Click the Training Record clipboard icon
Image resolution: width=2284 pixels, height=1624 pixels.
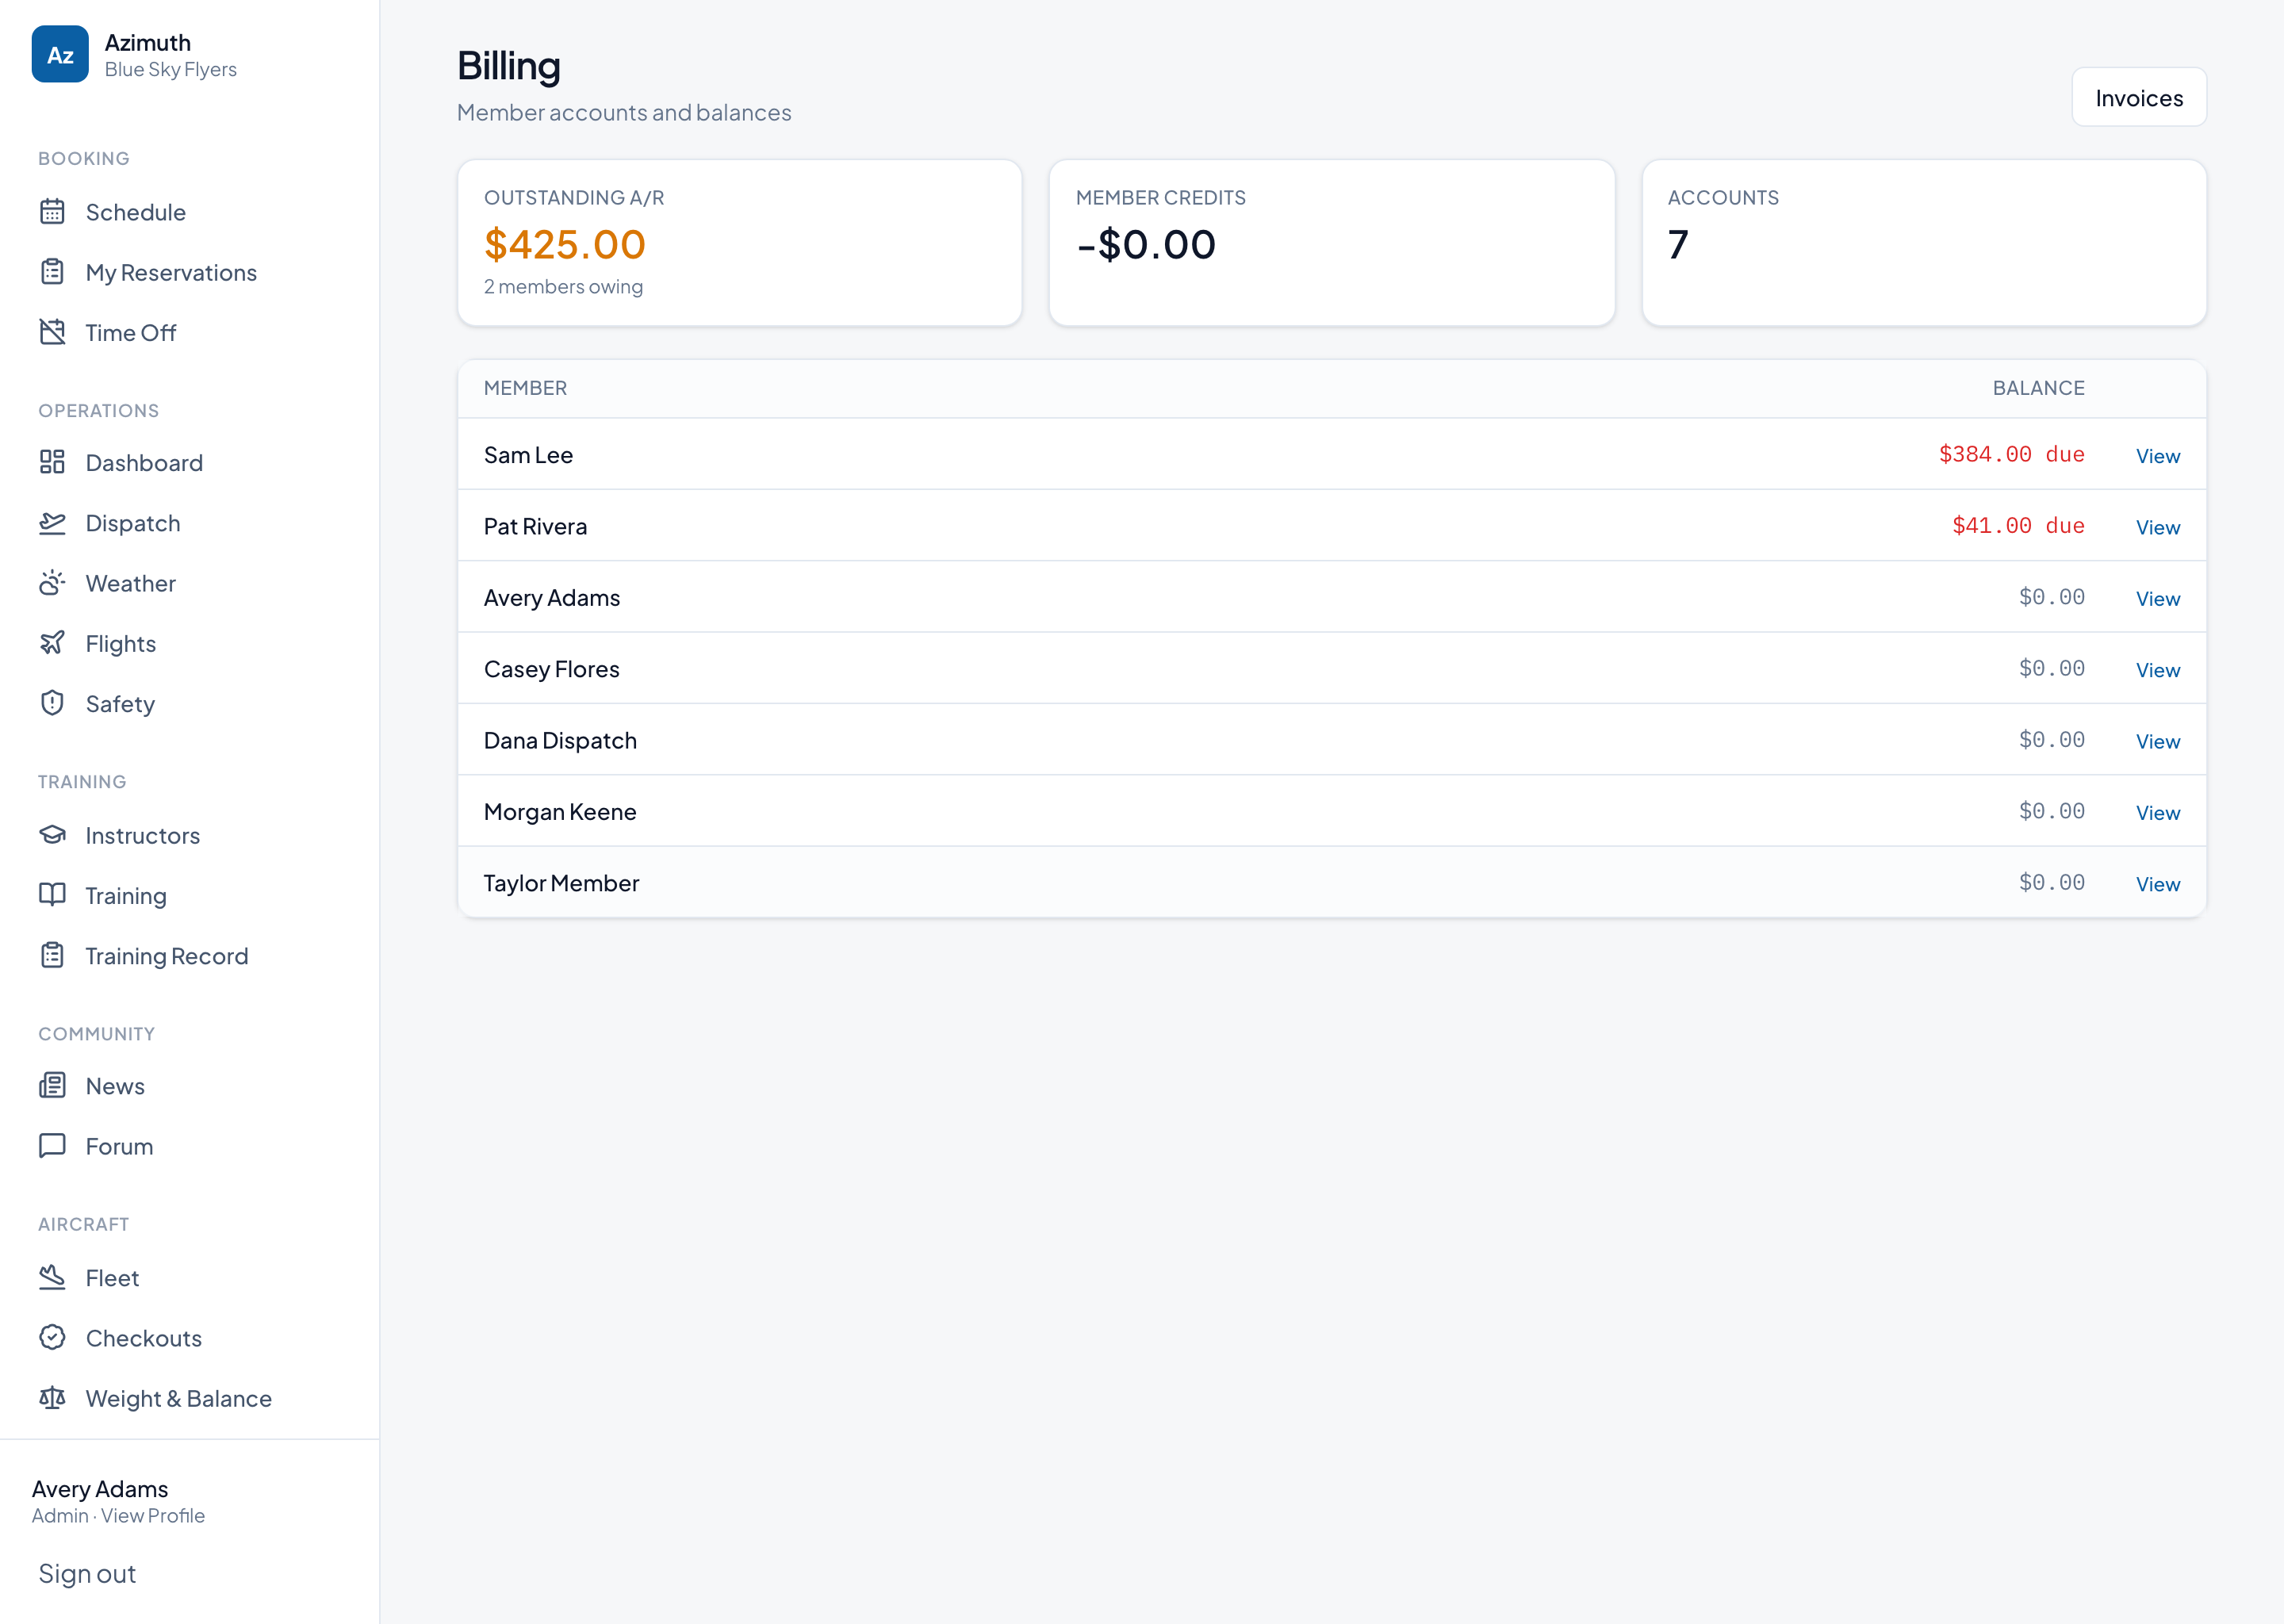pyautogui.click(x=52, y=955)
